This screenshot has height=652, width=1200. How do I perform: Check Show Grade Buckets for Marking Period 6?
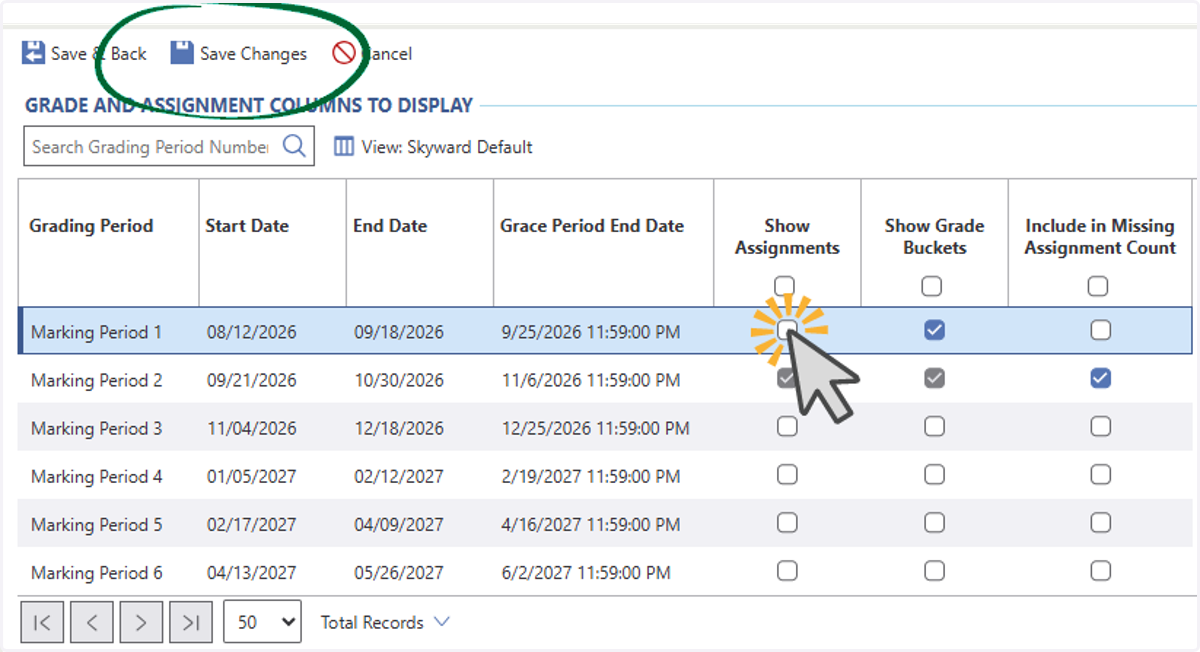[934, 570]
